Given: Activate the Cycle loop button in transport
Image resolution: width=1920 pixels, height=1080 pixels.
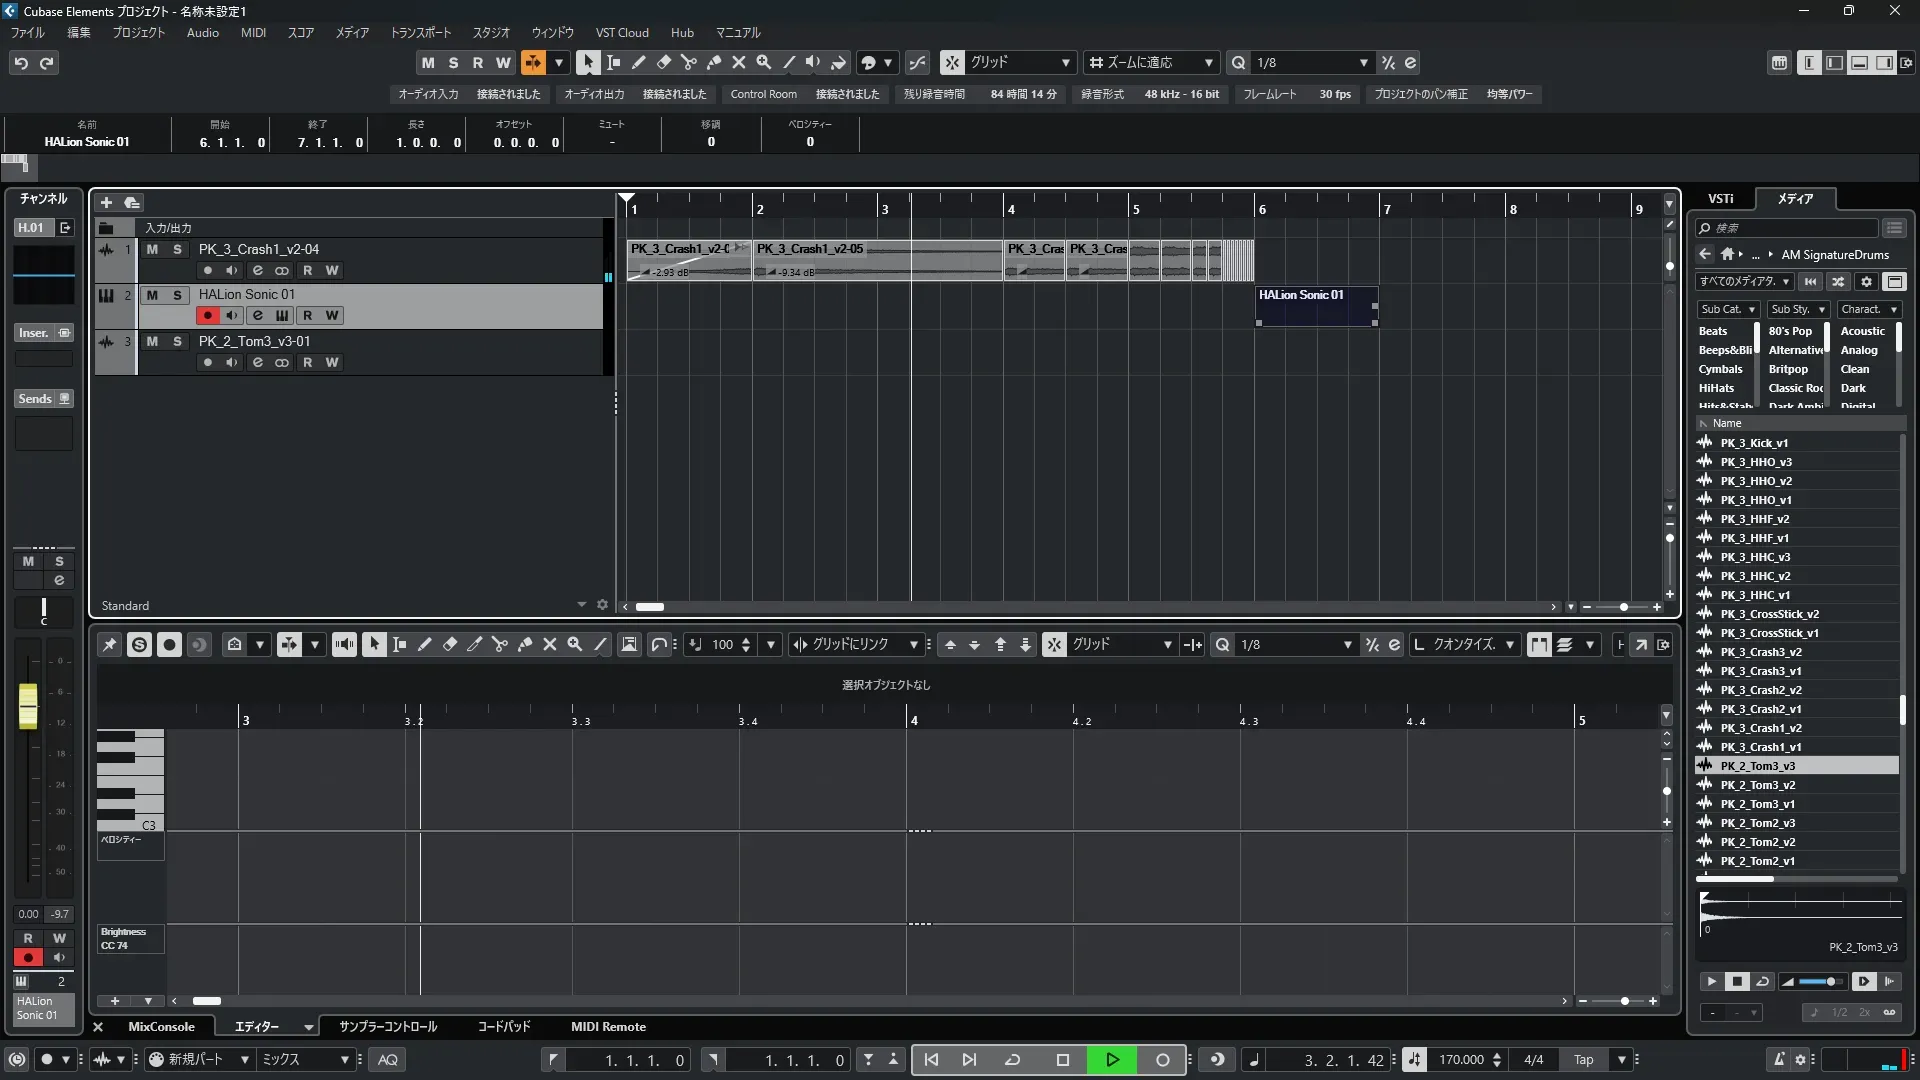Looking at the screenshot, I should point(1012,1059).
